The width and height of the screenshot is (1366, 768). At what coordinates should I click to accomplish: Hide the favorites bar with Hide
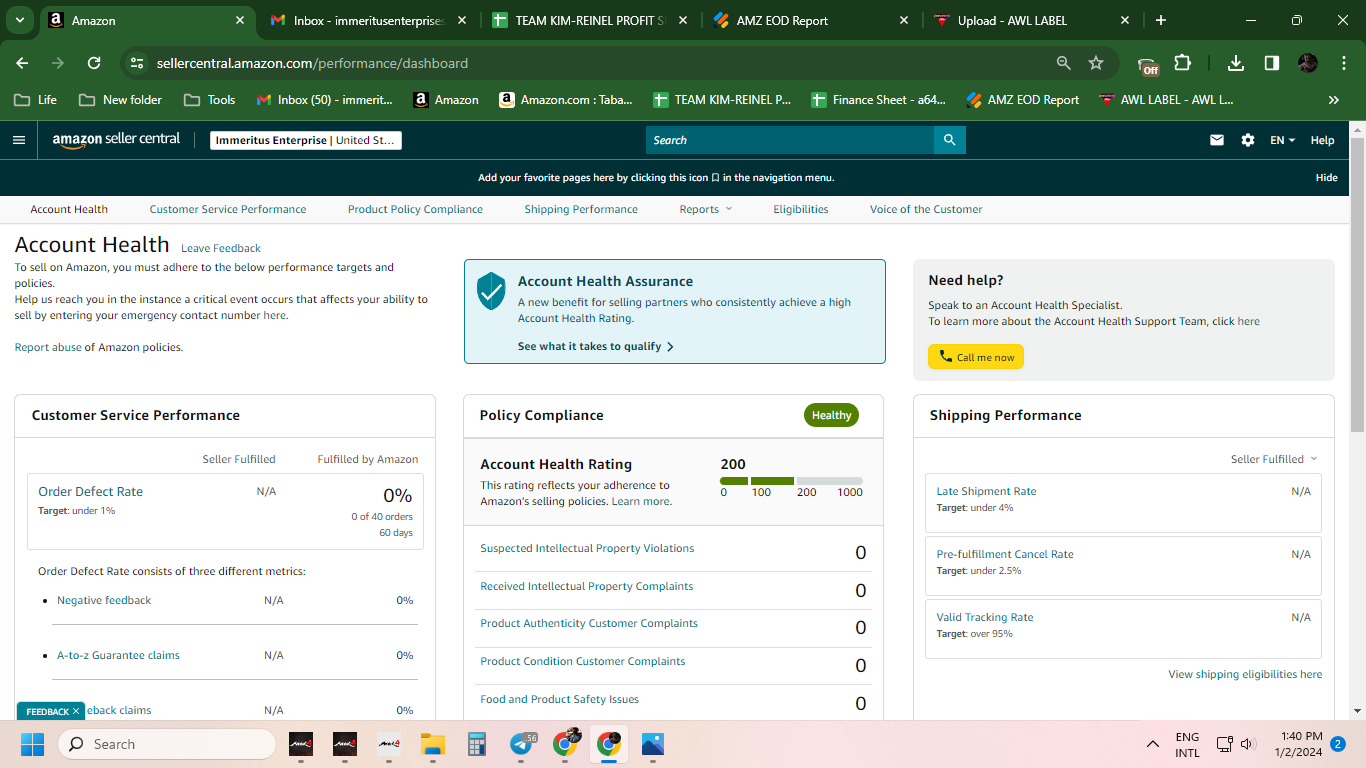pos(1326,177)
